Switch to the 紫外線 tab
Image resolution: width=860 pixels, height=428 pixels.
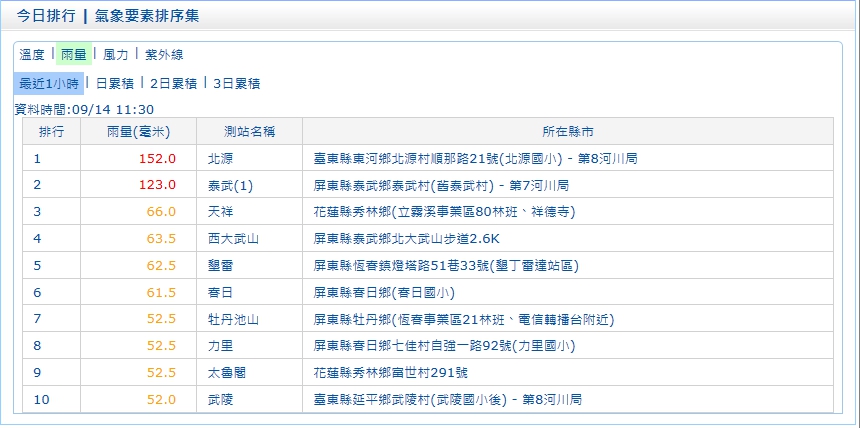tap(163, 55)
